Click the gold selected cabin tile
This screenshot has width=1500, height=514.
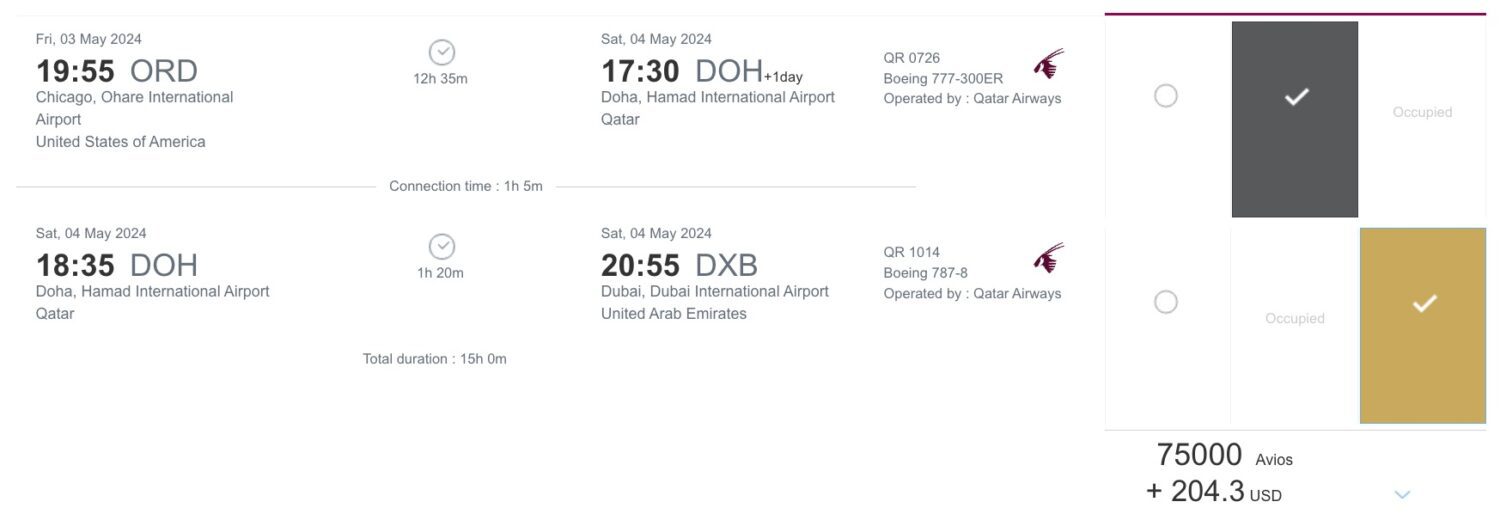(x=1423, y=326)
